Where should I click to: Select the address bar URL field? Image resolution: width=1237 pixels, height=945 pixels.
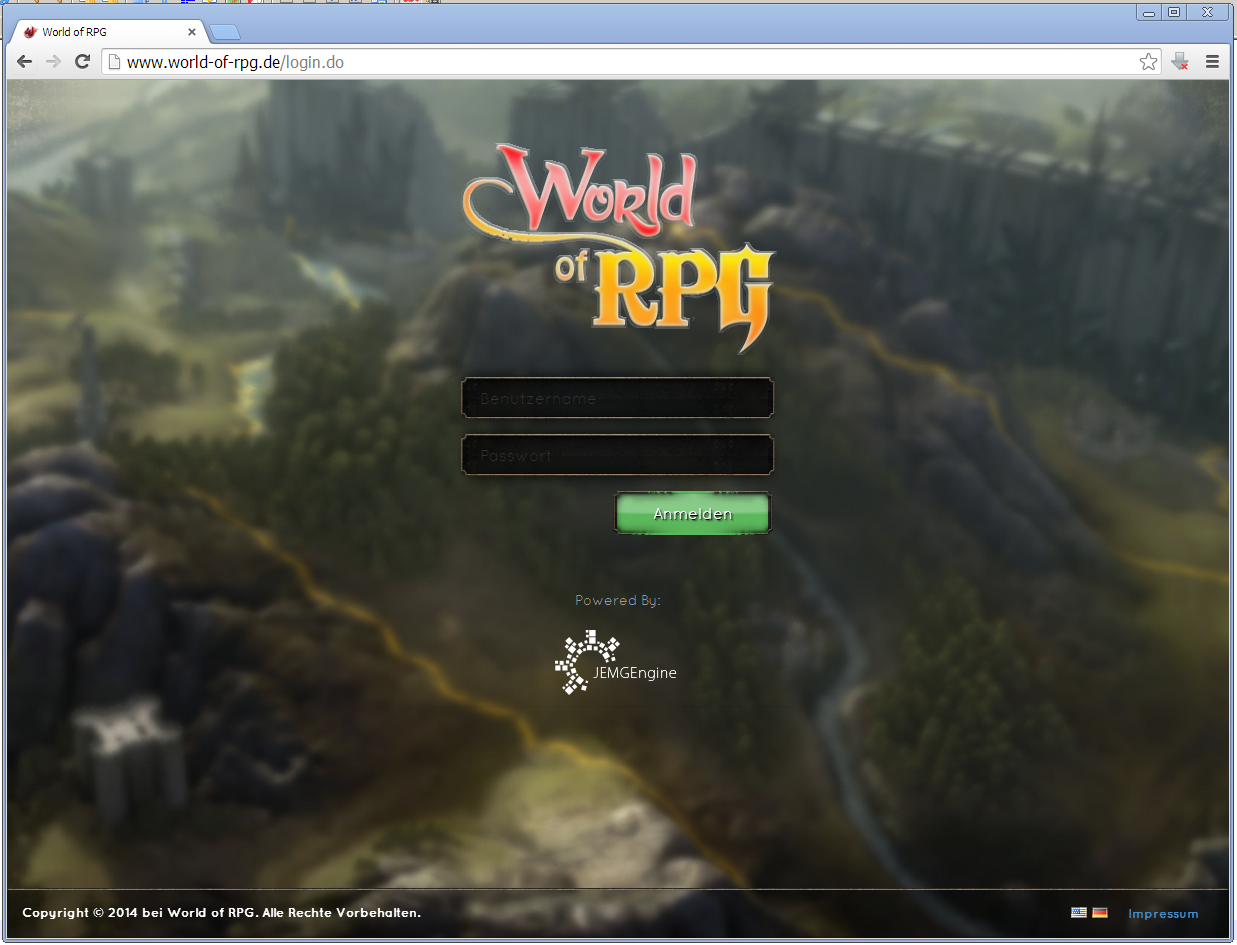632,62
